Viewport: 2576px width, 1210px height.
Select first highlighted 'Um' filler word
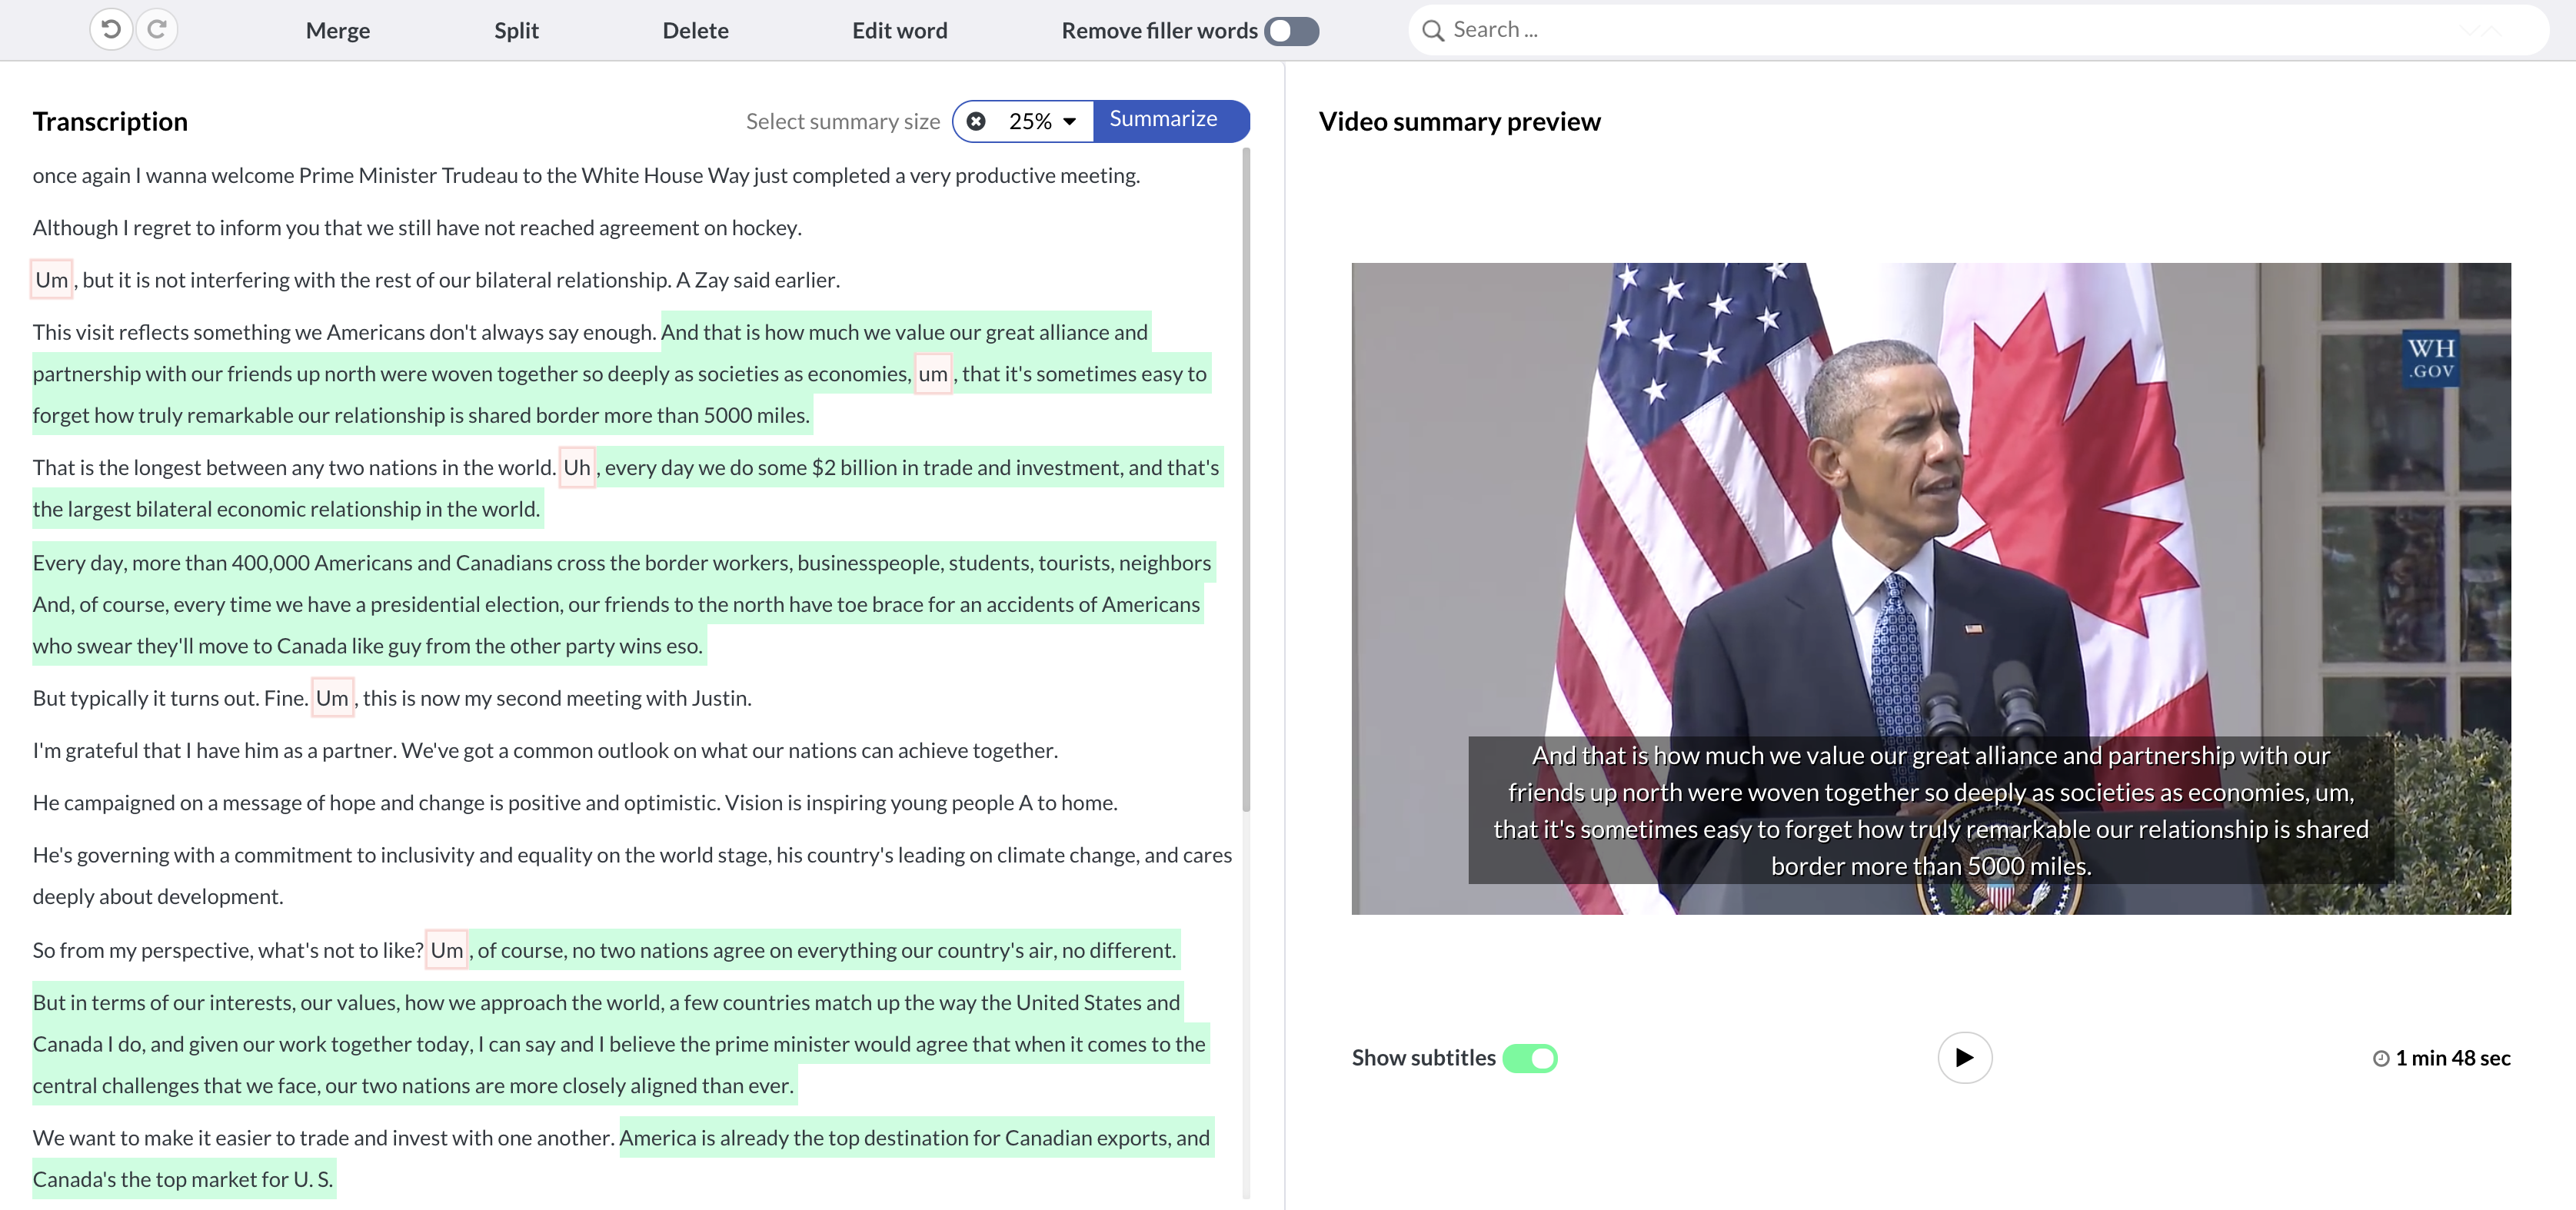pos(52,280)
